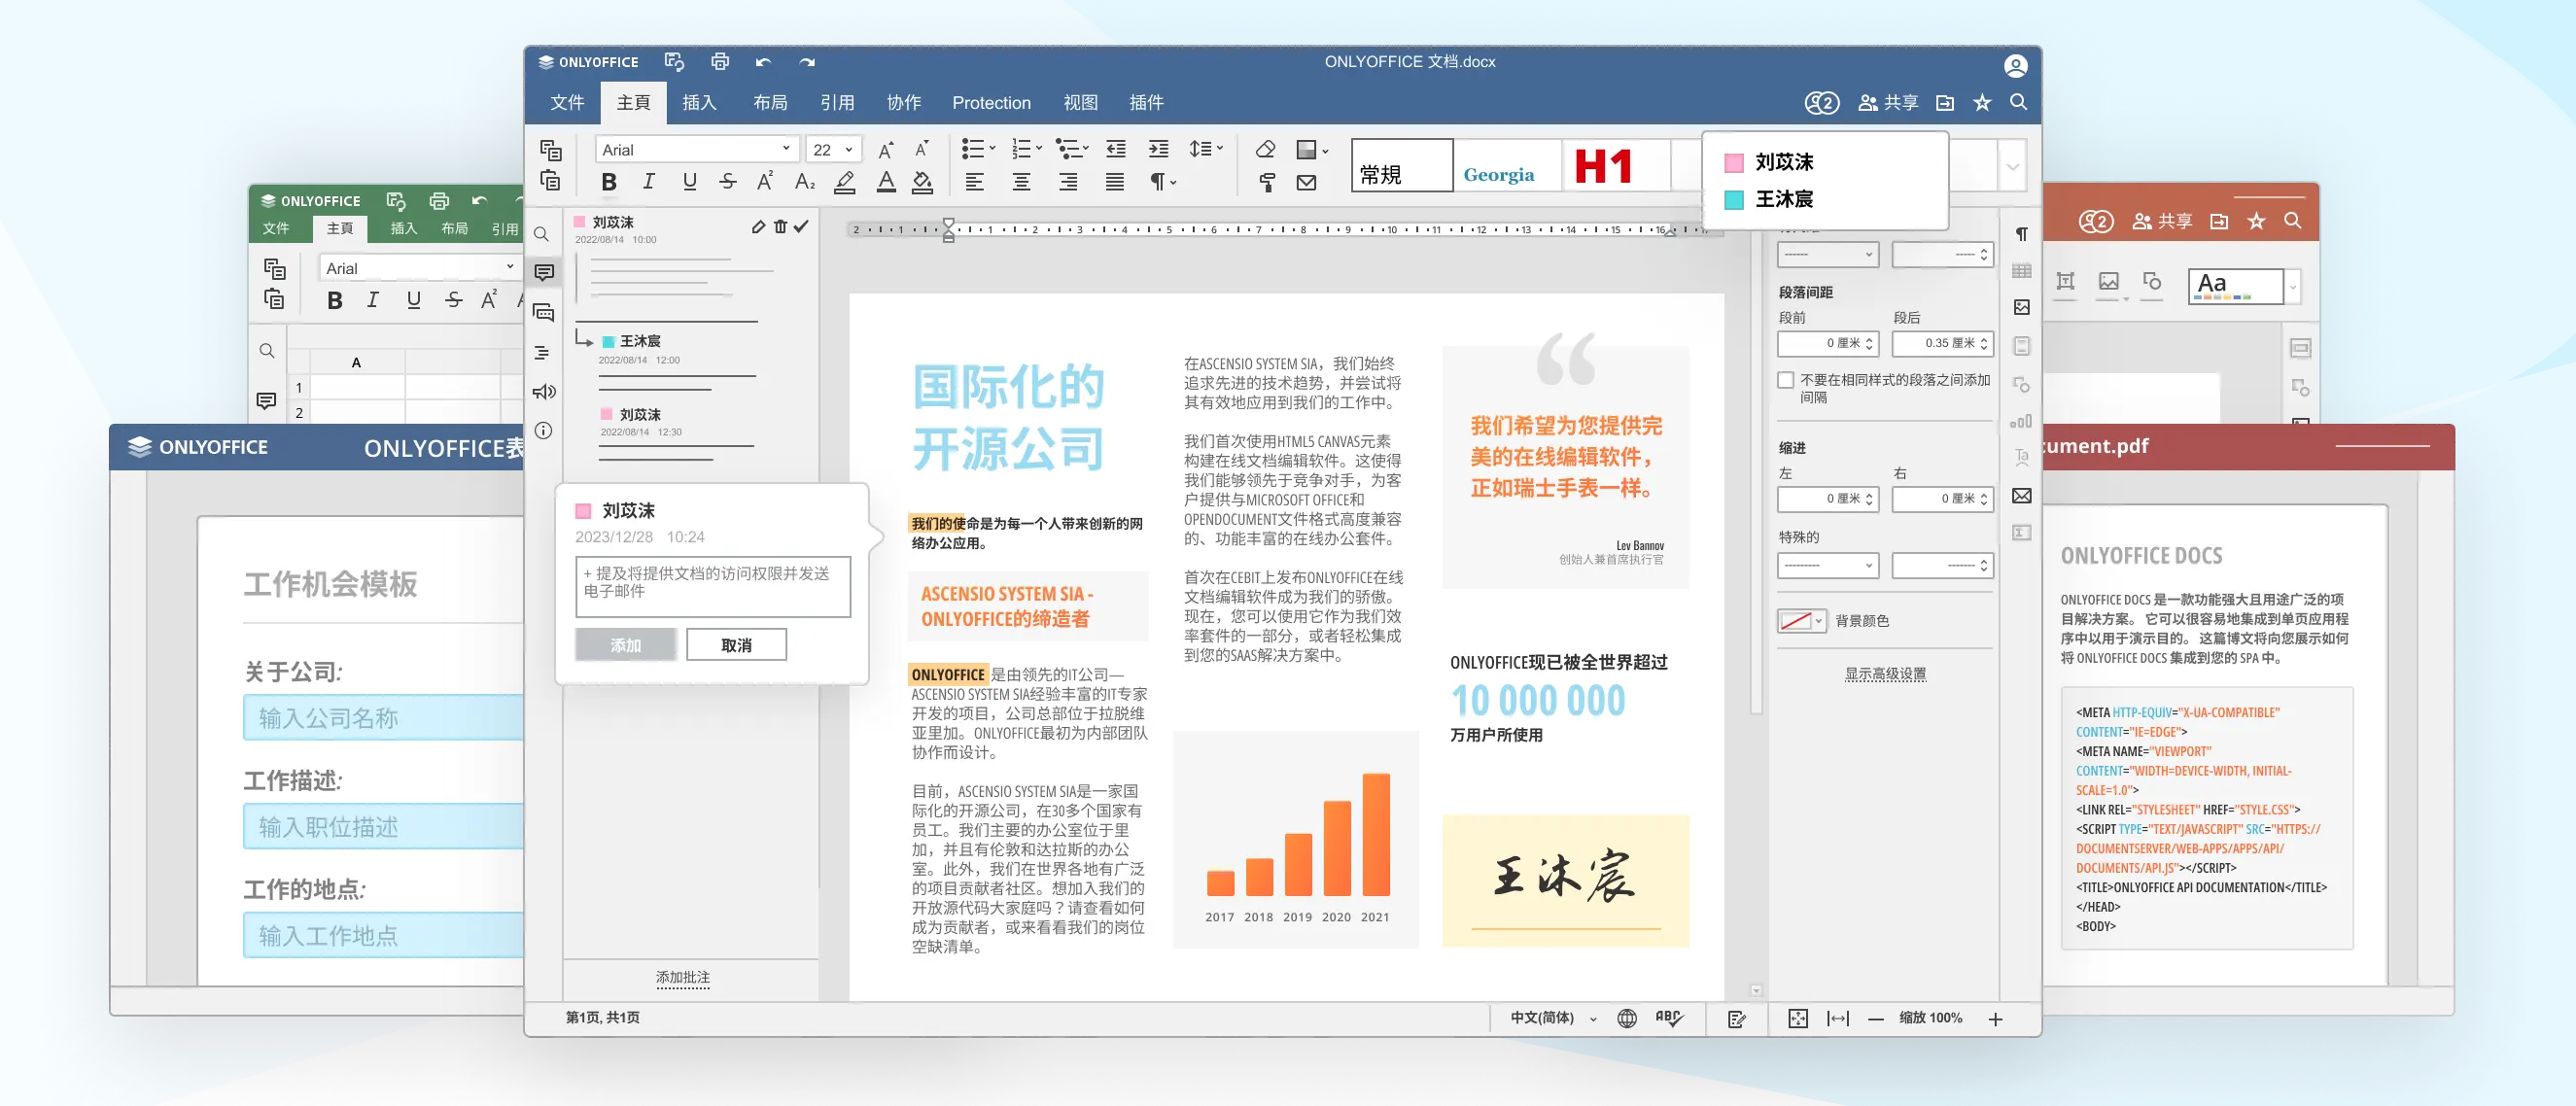Undo last action in docx title bar
The image size is (2576, 1106).
[x=764, y=62]
